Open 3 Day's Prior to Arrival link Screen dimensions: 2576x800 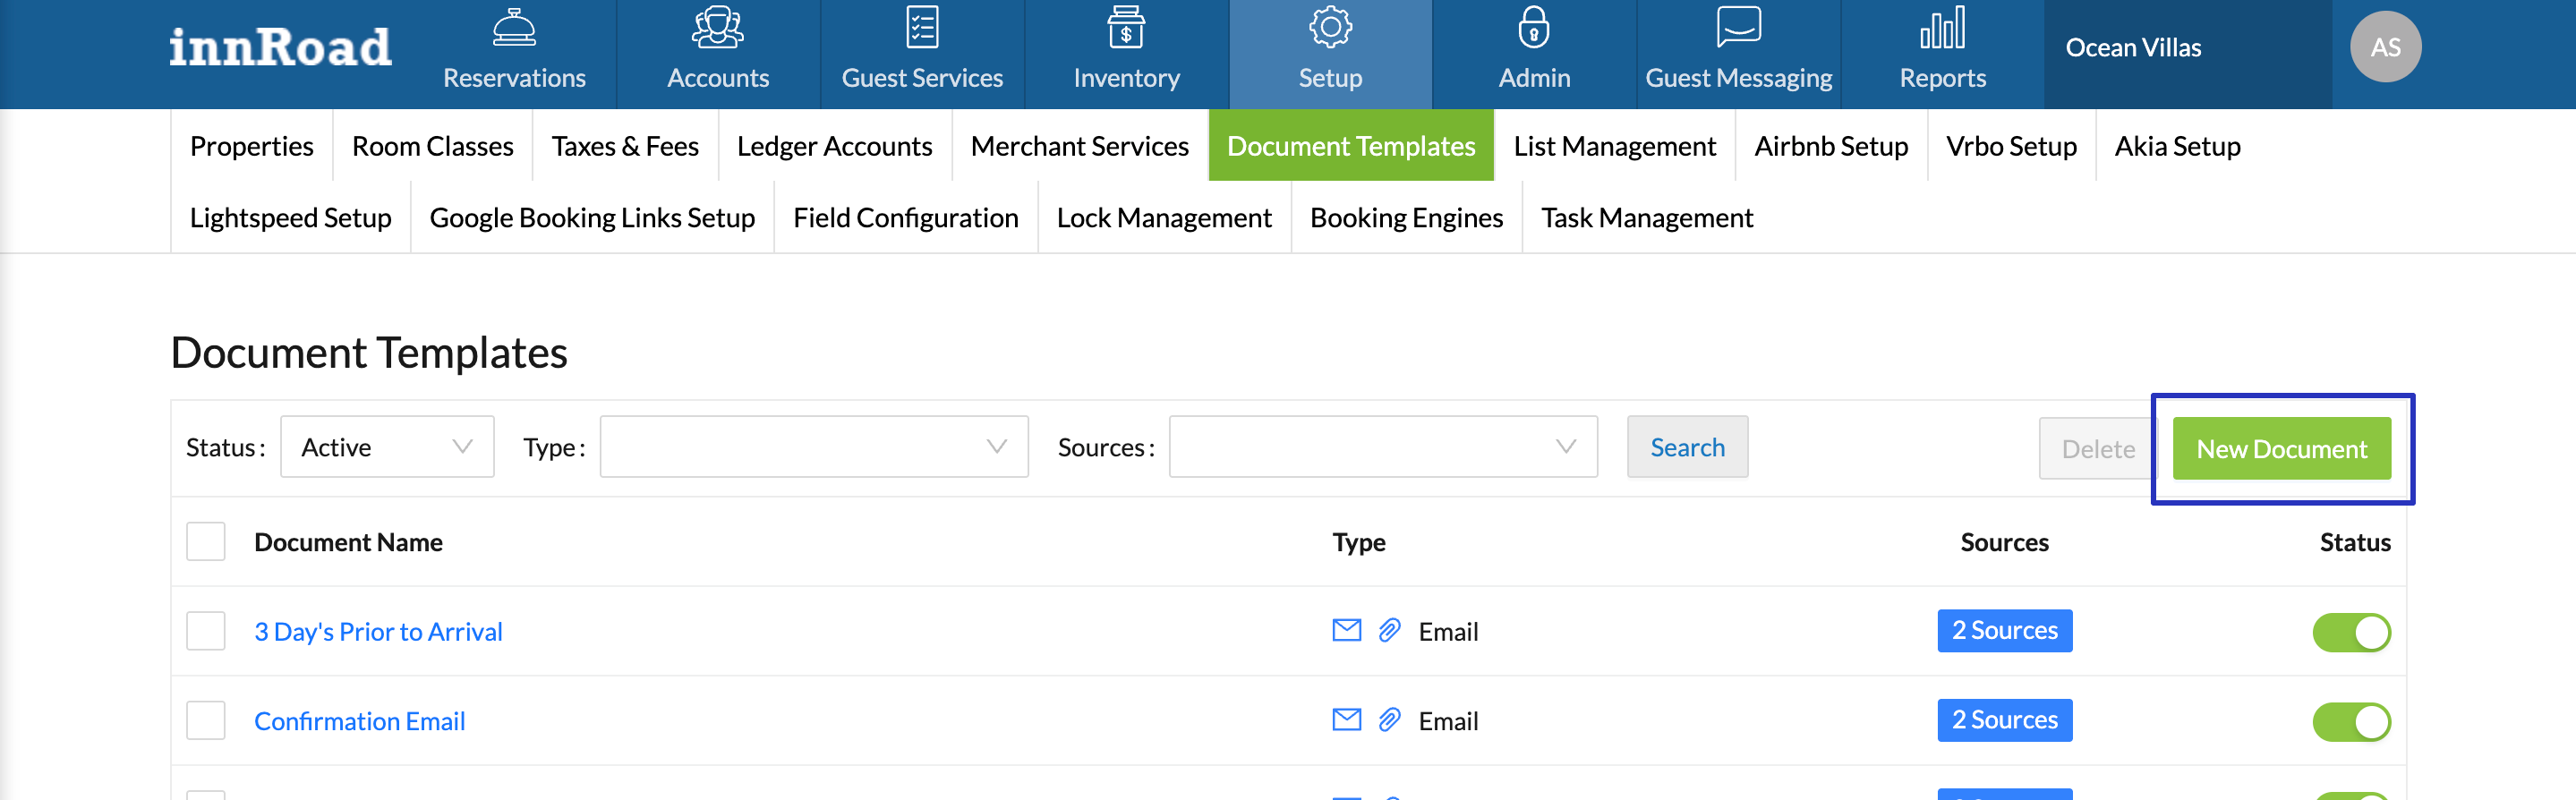378,631
